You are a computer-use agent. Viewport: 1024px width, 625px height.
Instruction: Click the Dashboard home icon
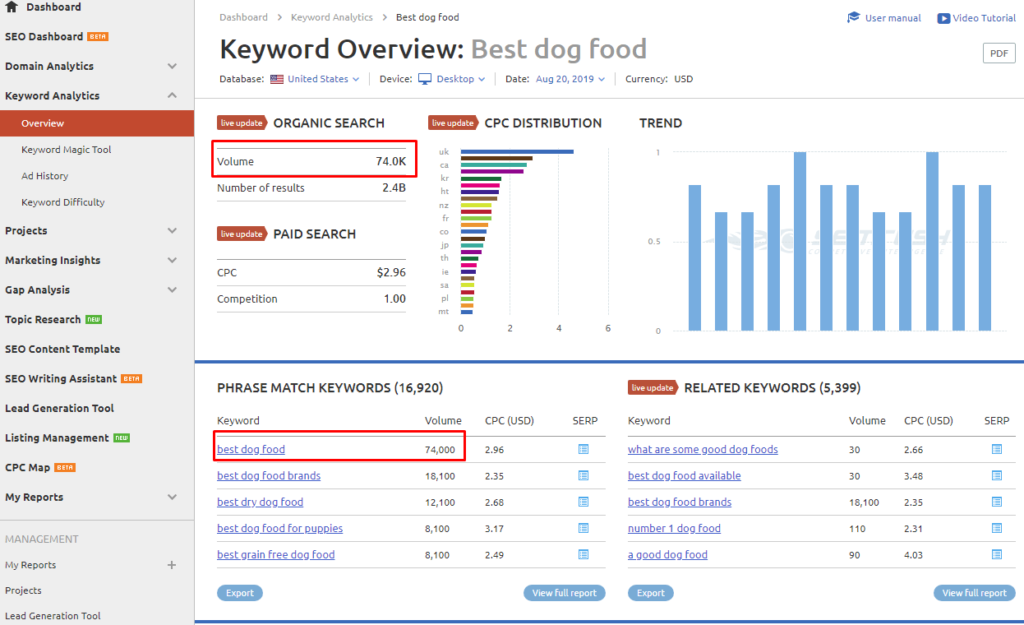(11, 7)
